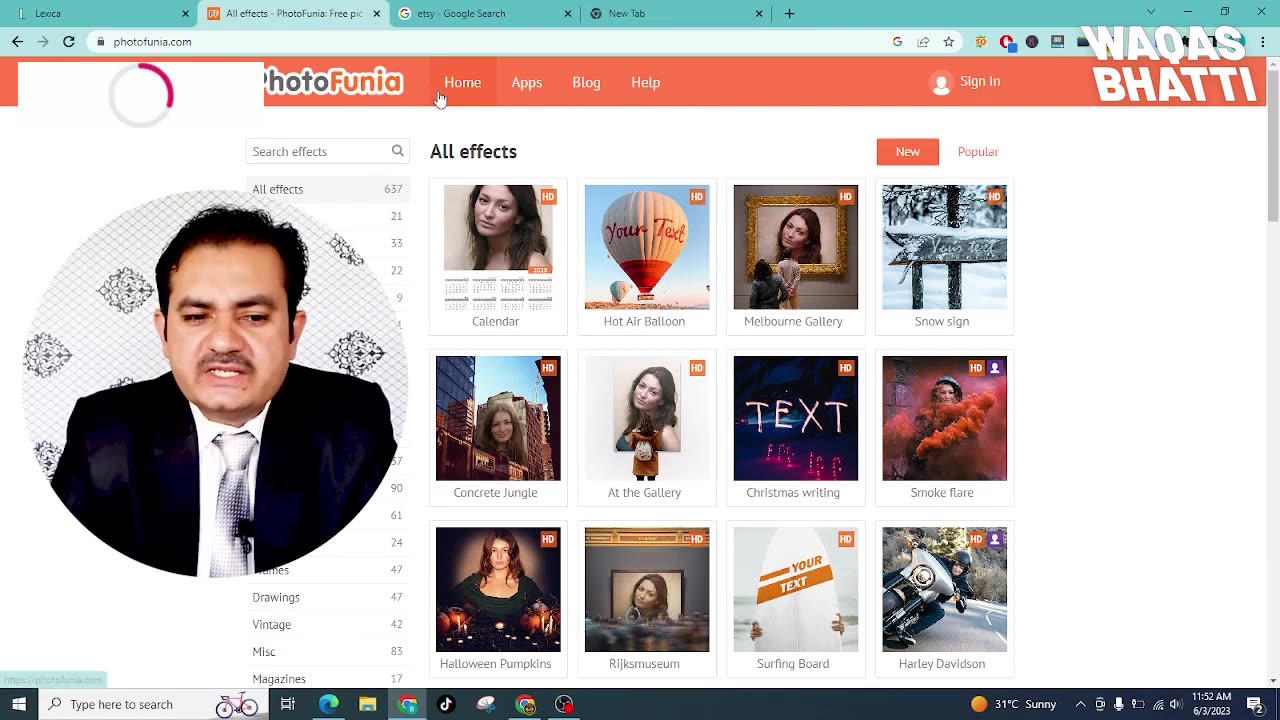Open the Magazines category
1280x720 pixels.
[x=328, y=679]
